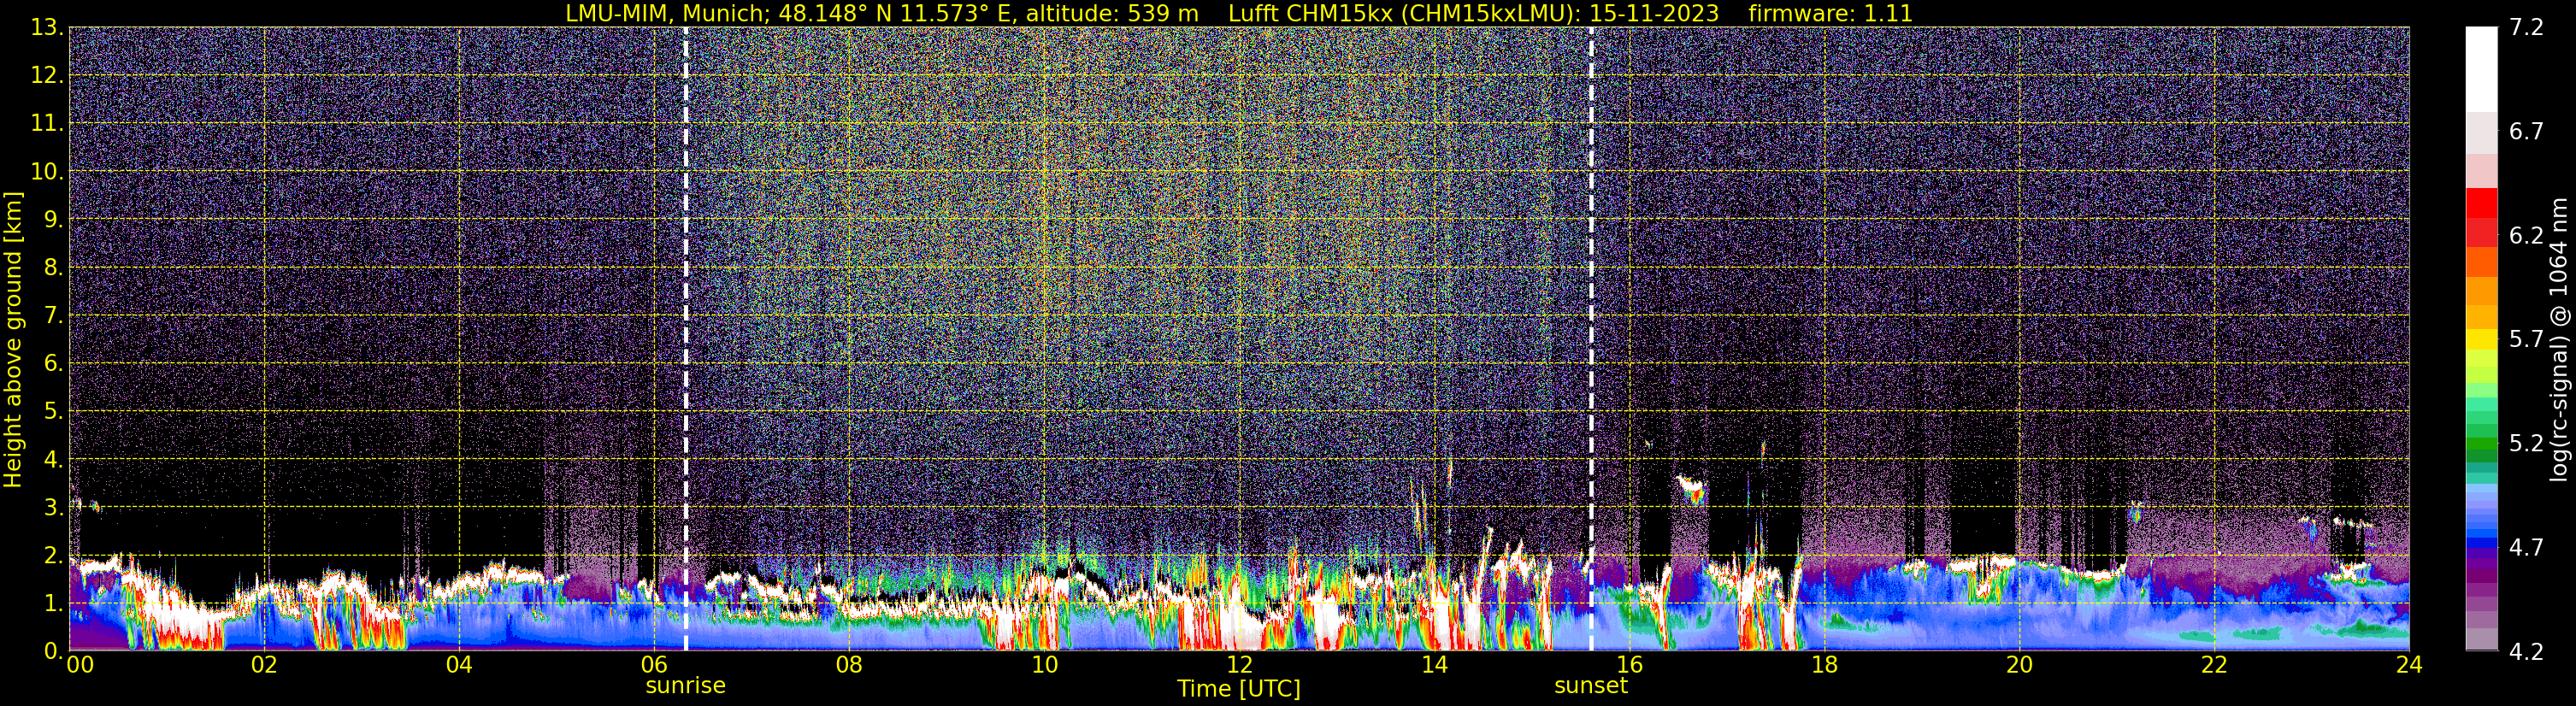
Task: Click time-axis tick label '24'
Action: pos(2409,665)
